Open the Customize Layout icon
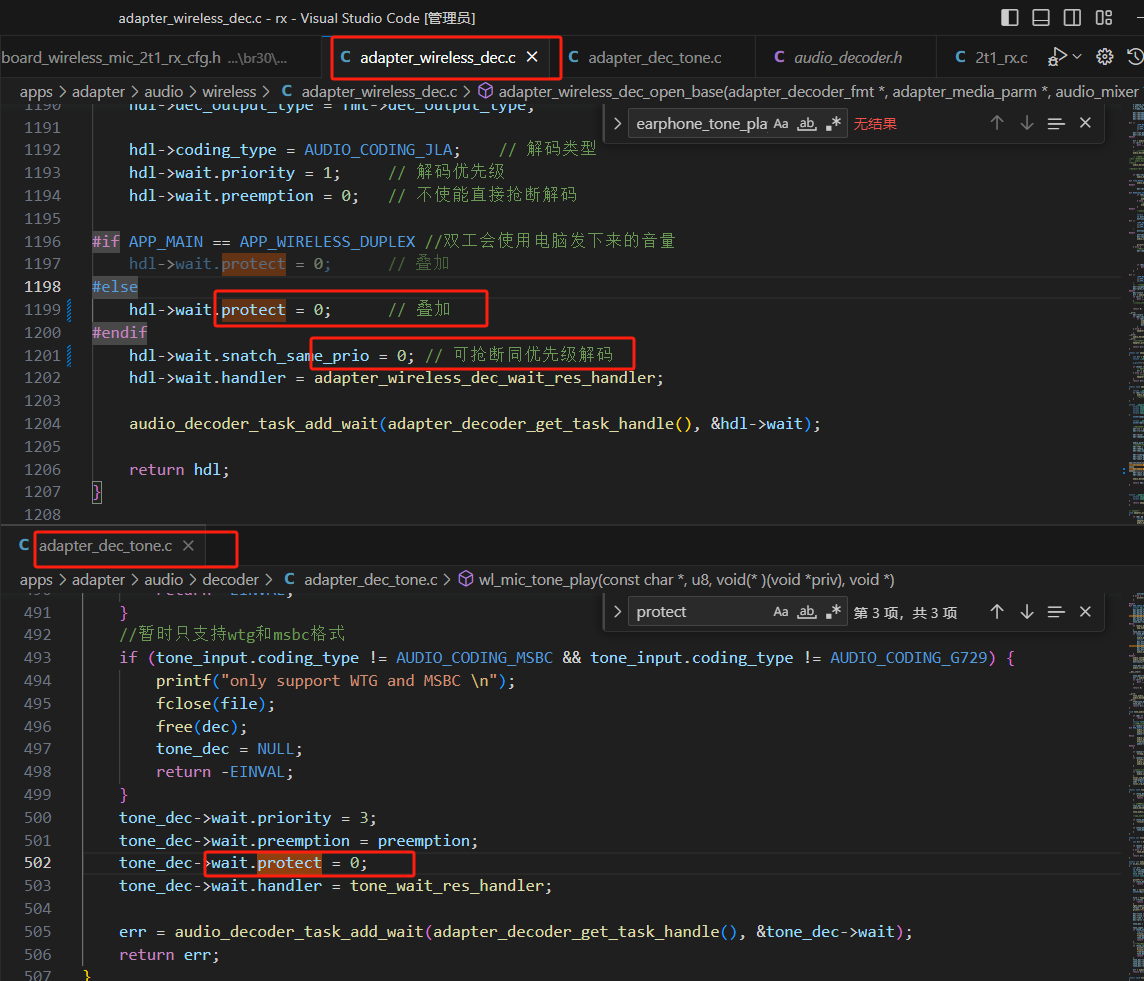Screen dimensions: 1144x981 click(x=1104, y=18)
